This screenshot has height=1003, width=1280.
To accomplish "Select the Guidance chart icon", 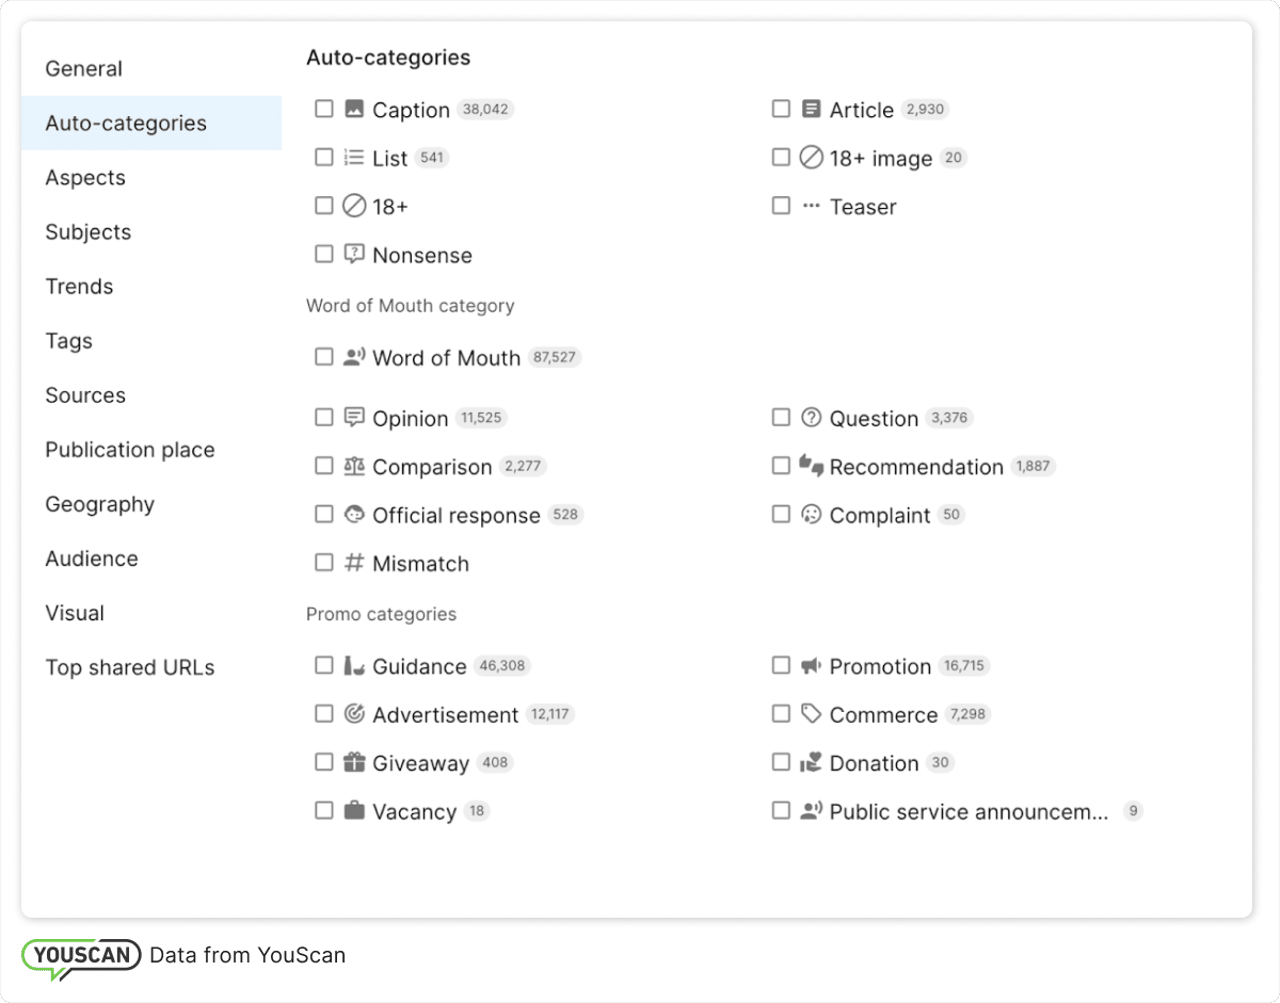I will click(x=354, y=665).
